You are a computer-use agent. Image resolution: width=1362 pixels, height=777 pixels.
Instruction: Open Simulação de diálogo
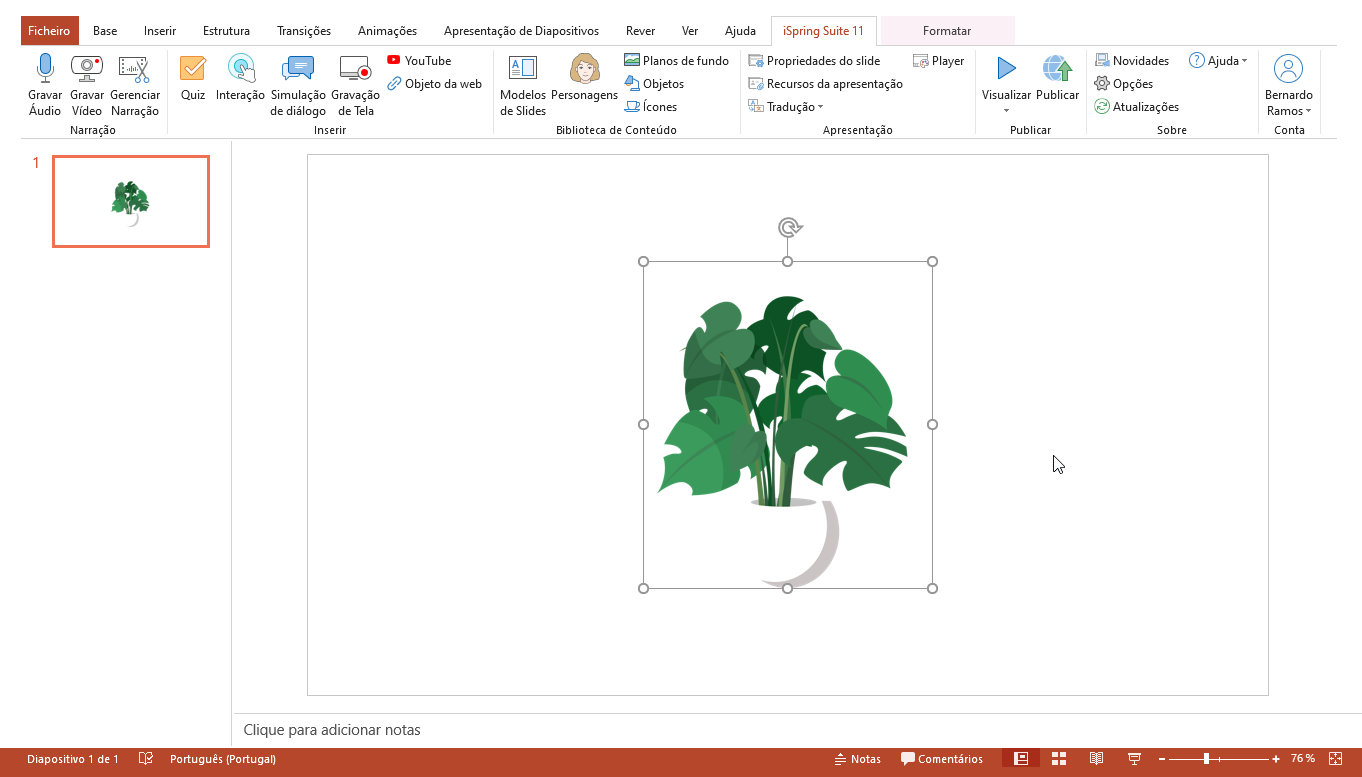tap(298, 69)
